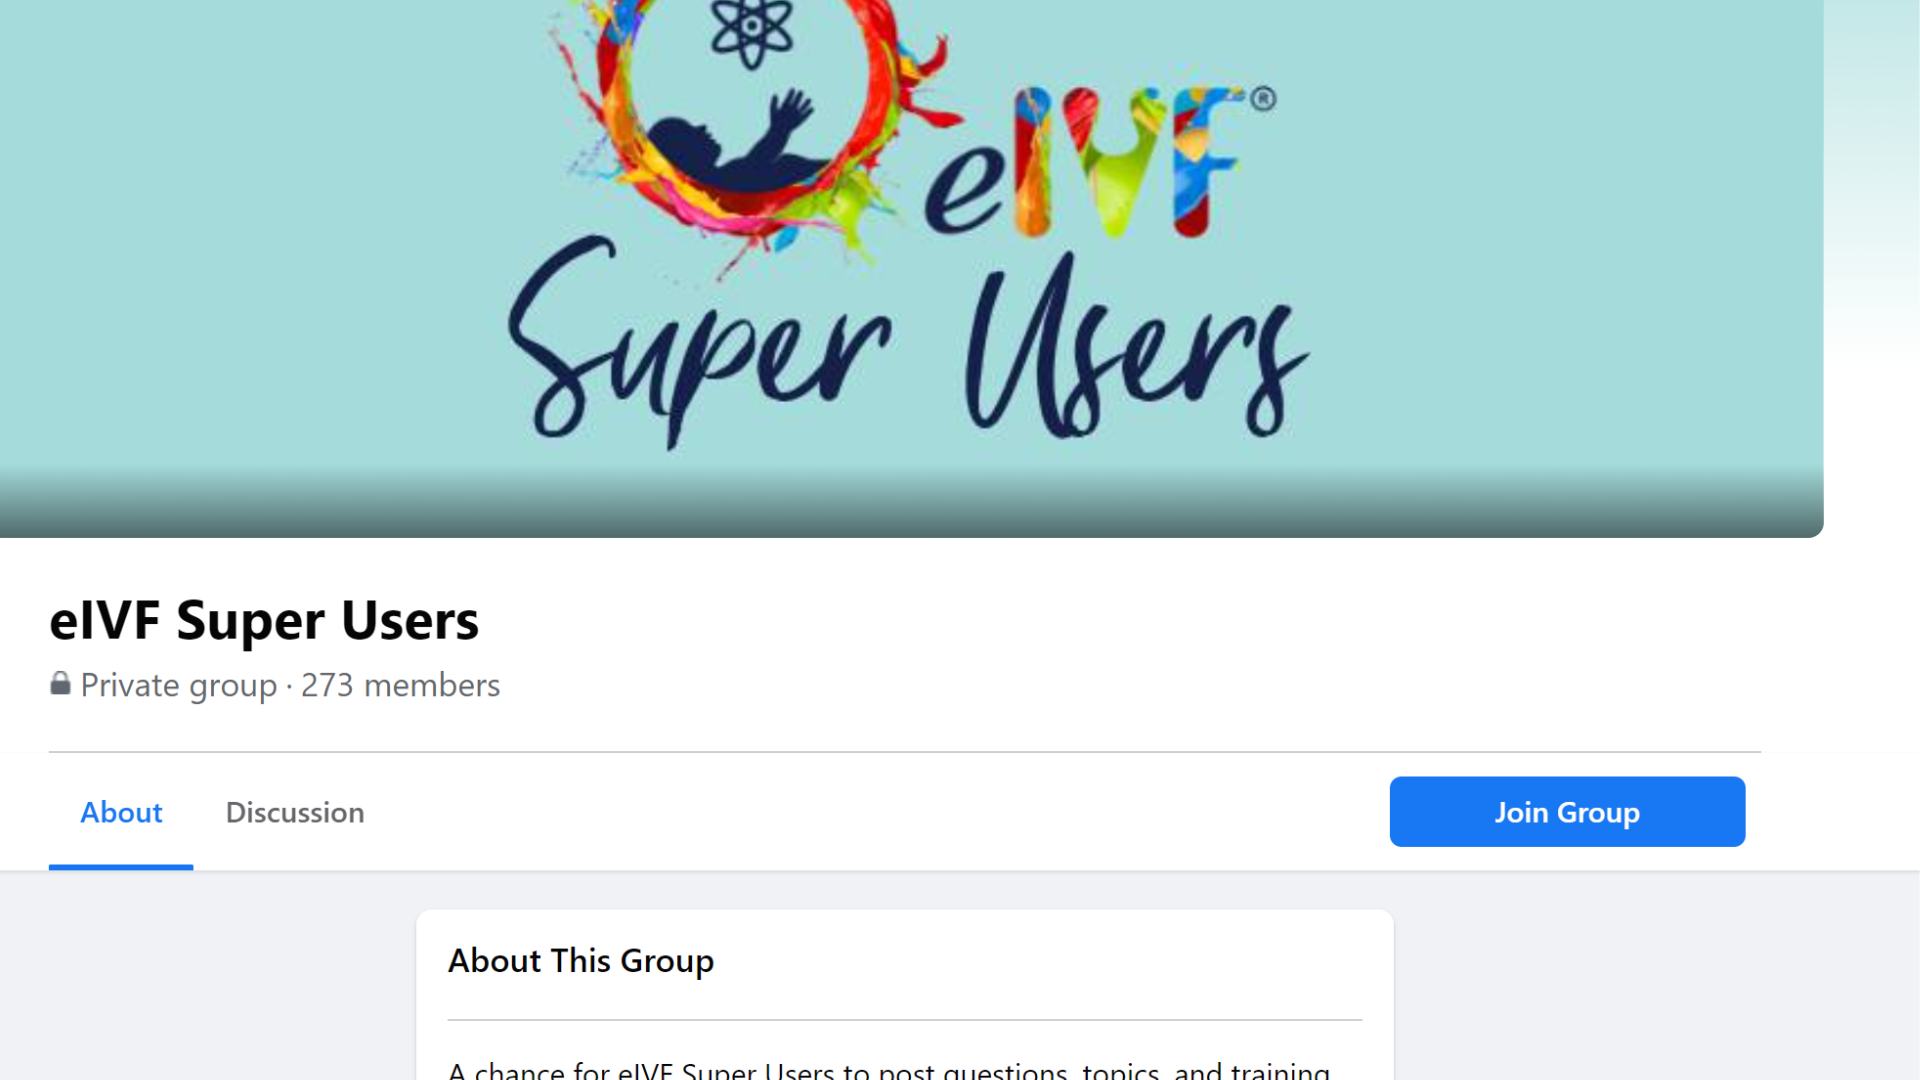Click the Private group label
Image resolution: width=1920 pixels, height=1080 pixels.
(x=178, y=685)
